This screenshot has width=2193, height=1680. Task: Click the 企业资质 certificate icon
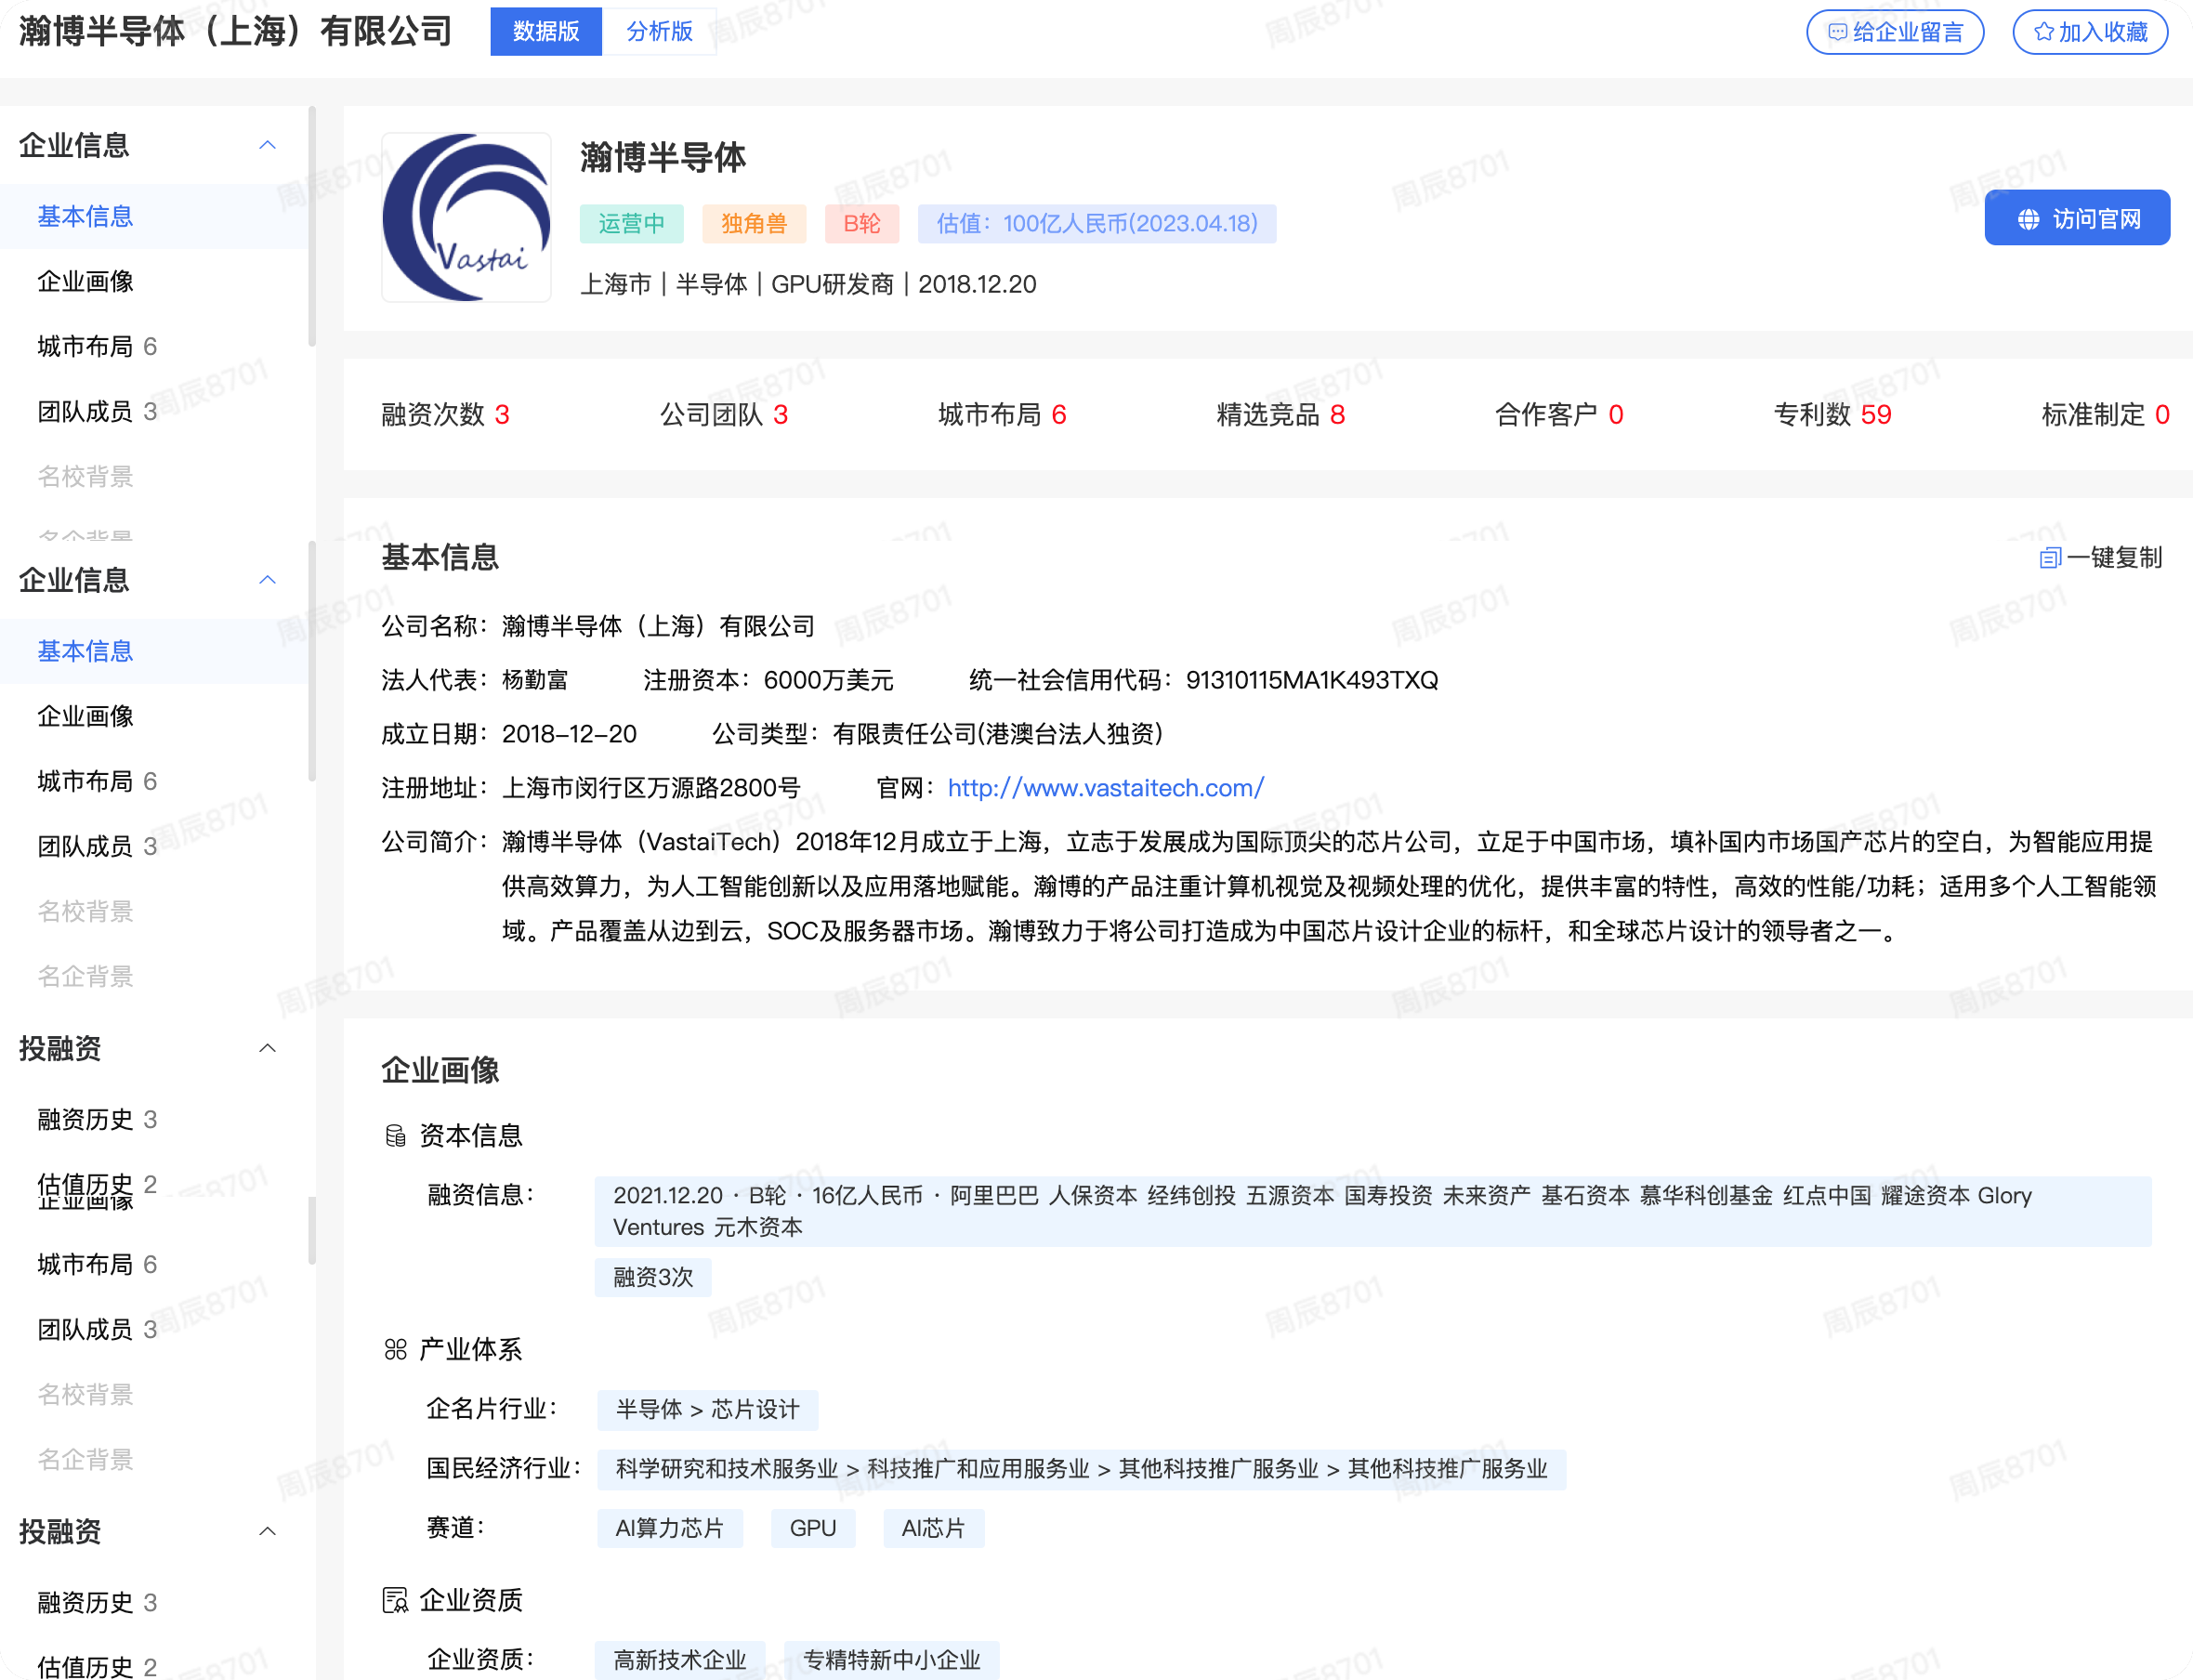point(395,1600)
